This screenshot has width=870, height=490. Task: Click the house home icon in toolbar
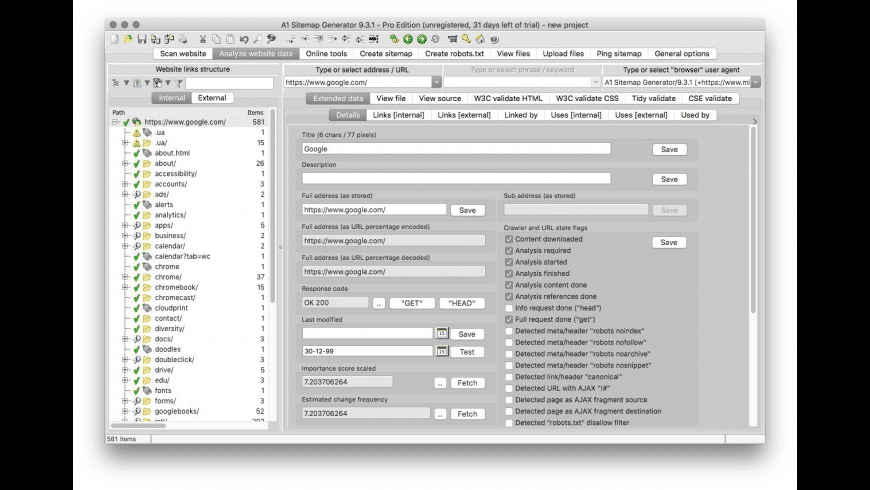point(480,39)
